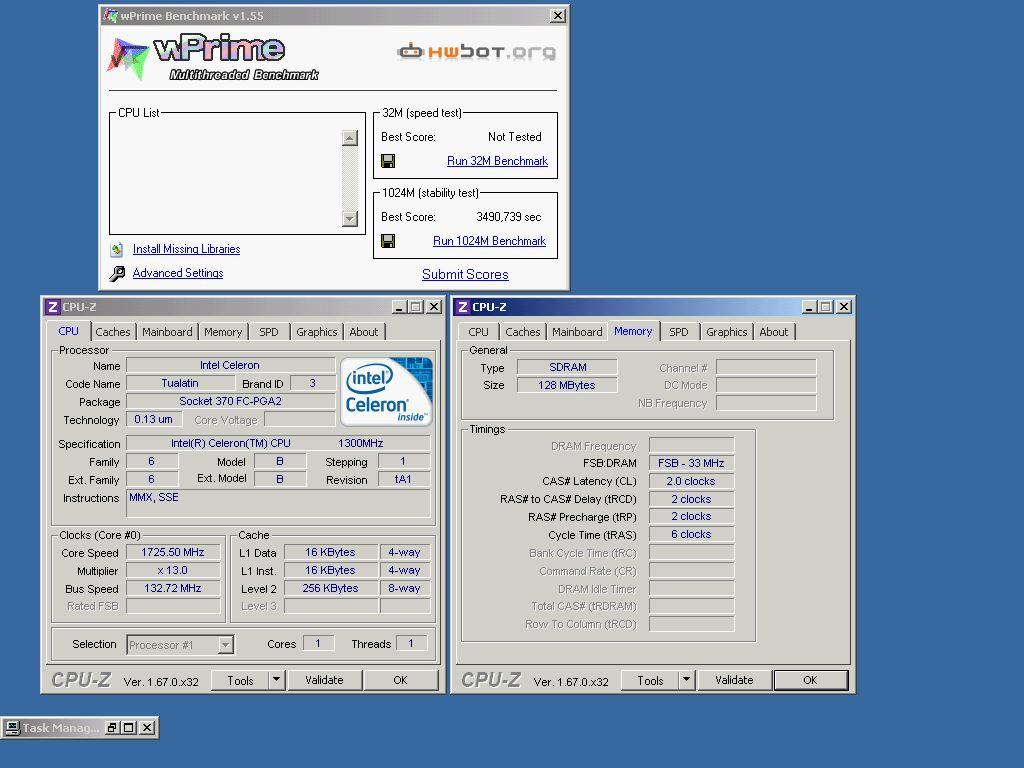Click the 3490,739 sec best score
1024x768 pixels.
pos(509,217)
